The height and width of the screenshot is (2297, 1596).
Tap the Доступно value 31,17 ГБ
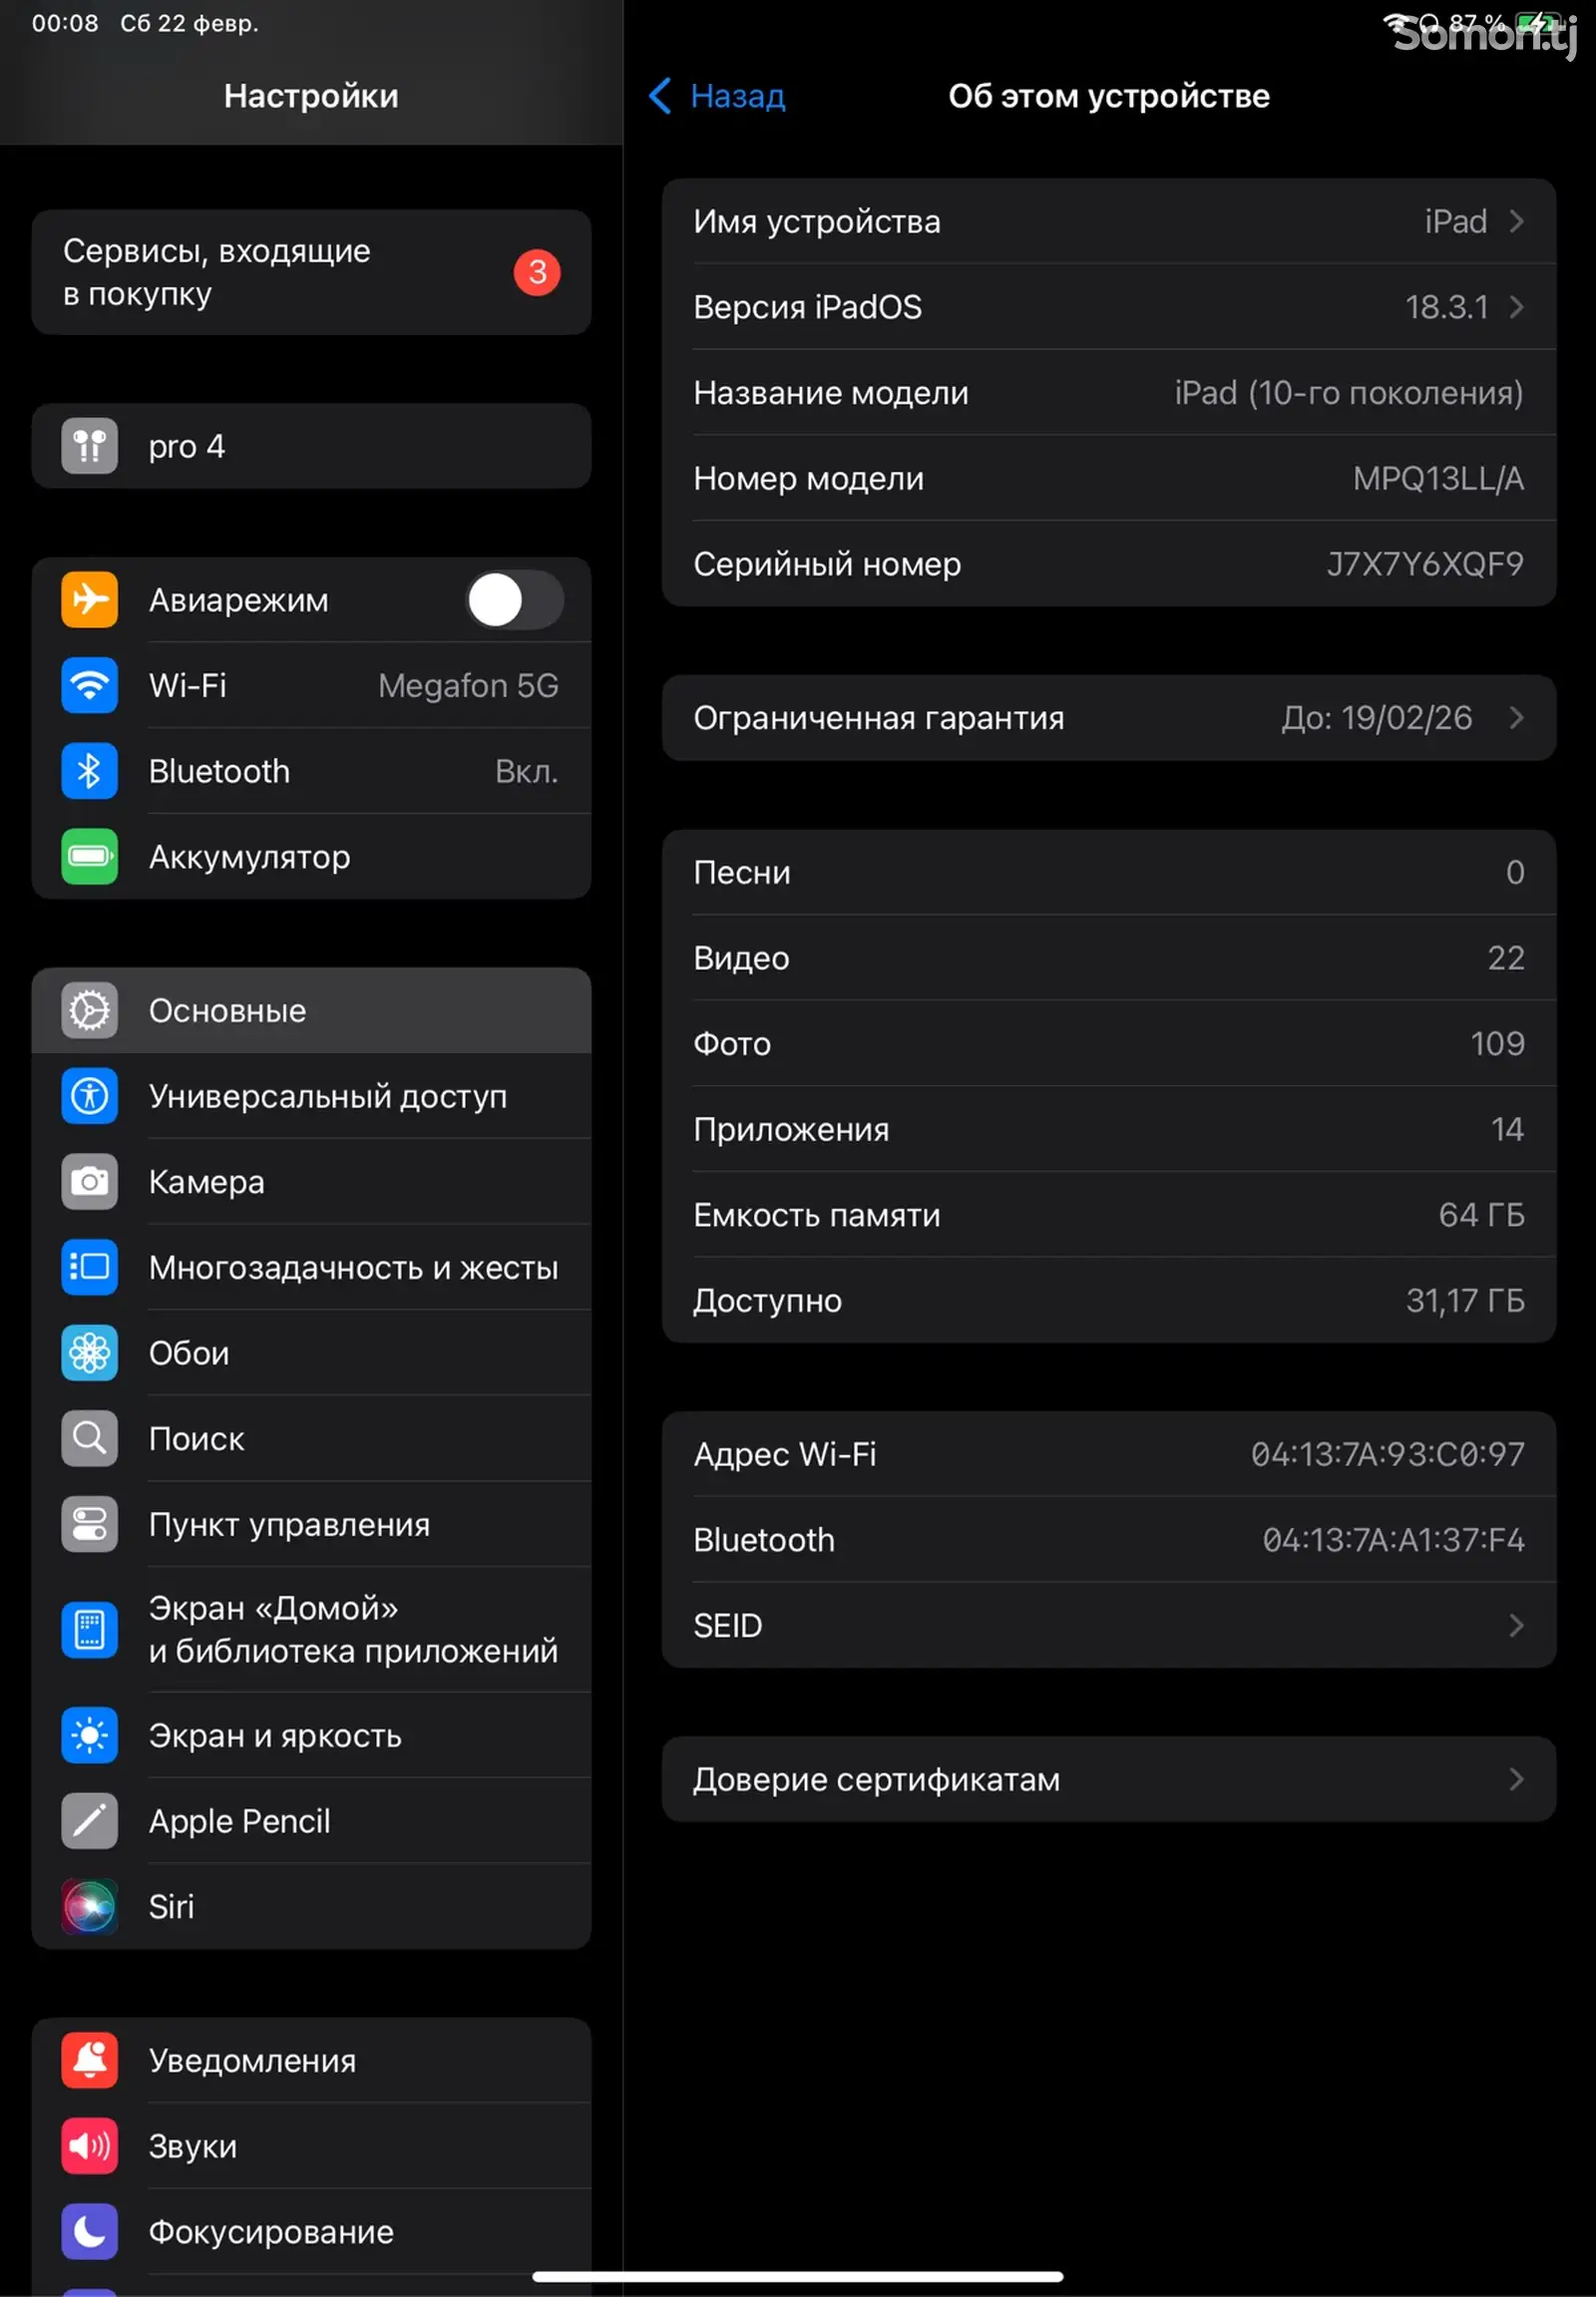click(x=1465, y=1301)
